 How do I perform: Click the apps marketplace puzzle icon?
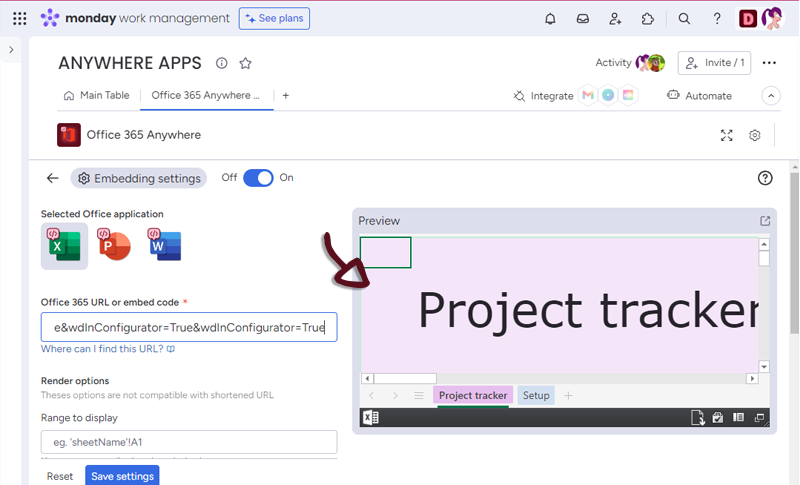click(648, 18)
